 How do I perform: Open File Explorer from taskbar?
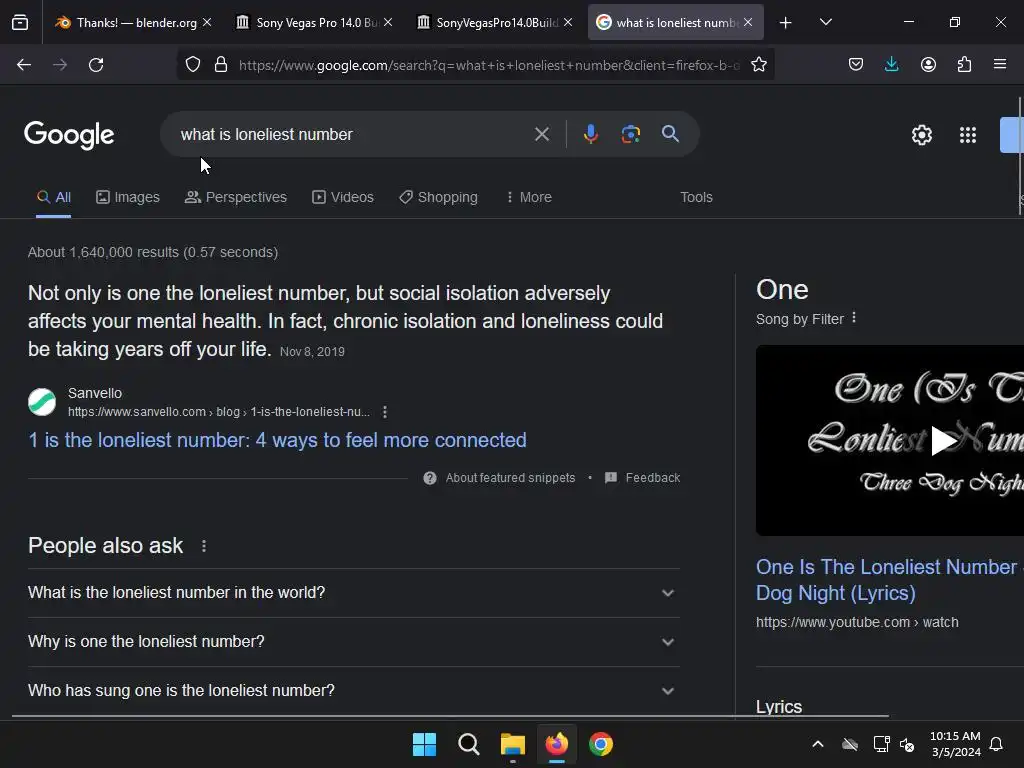coord(513,744)
